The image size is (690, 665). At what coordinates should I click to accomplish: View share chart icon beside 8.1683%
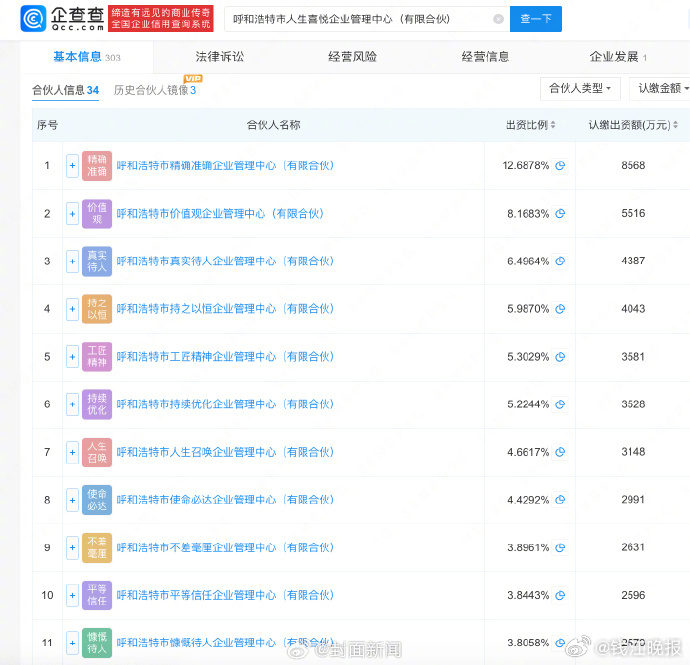pos(560,214)
